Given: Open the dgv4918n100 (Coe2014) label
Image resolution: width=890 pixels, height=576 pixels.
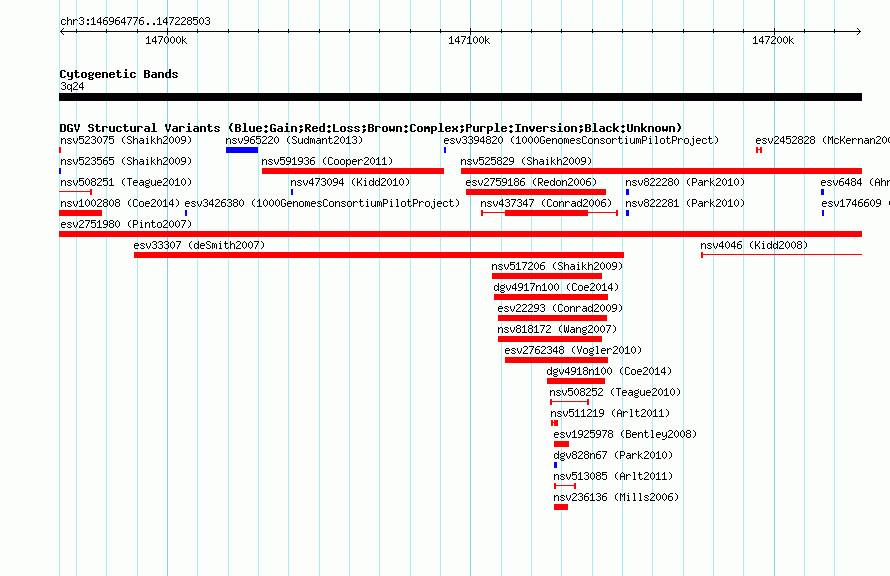Looking at the screenshot, I should pyautogui.click(x=609, y=371).
